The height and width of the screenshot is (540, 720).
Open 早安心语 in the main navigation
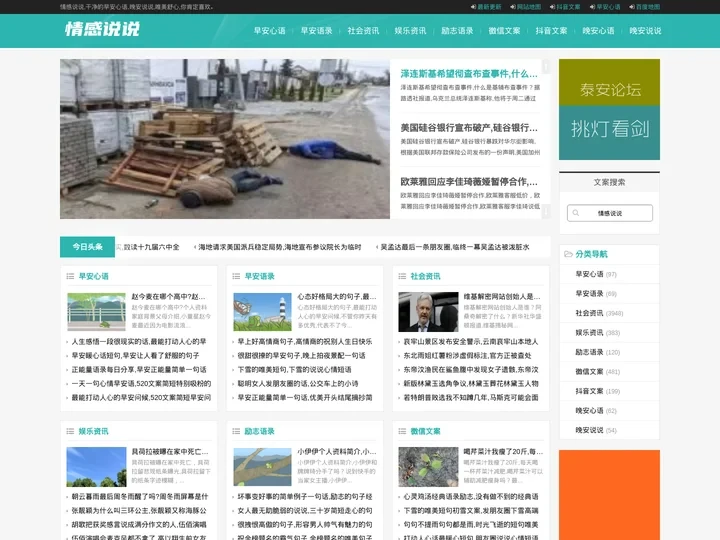coord(270,31)
